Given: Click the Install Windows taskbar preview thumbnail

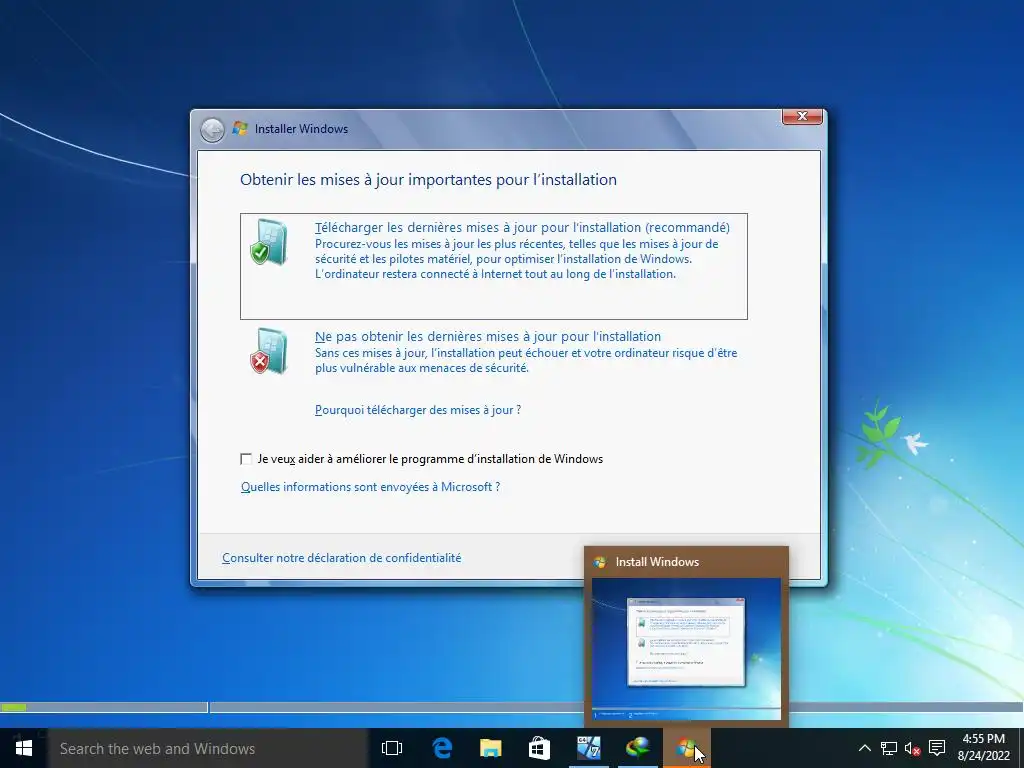Looking at the screenshot, I should click(x=686, y=649).
